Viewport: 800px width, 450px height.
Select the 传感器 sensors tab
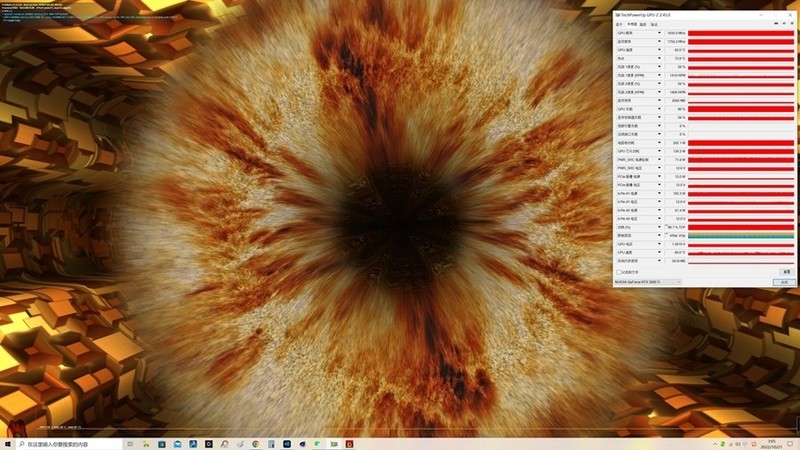[632, 24]
